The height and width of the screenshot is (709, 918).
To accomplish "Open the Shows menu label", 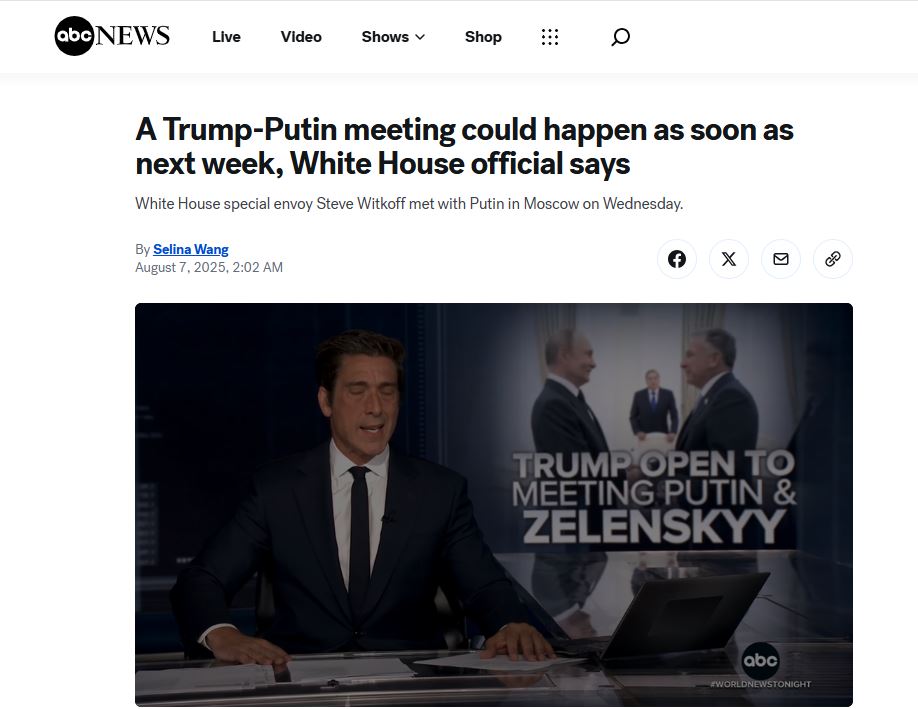I will [x=385, y=37].
